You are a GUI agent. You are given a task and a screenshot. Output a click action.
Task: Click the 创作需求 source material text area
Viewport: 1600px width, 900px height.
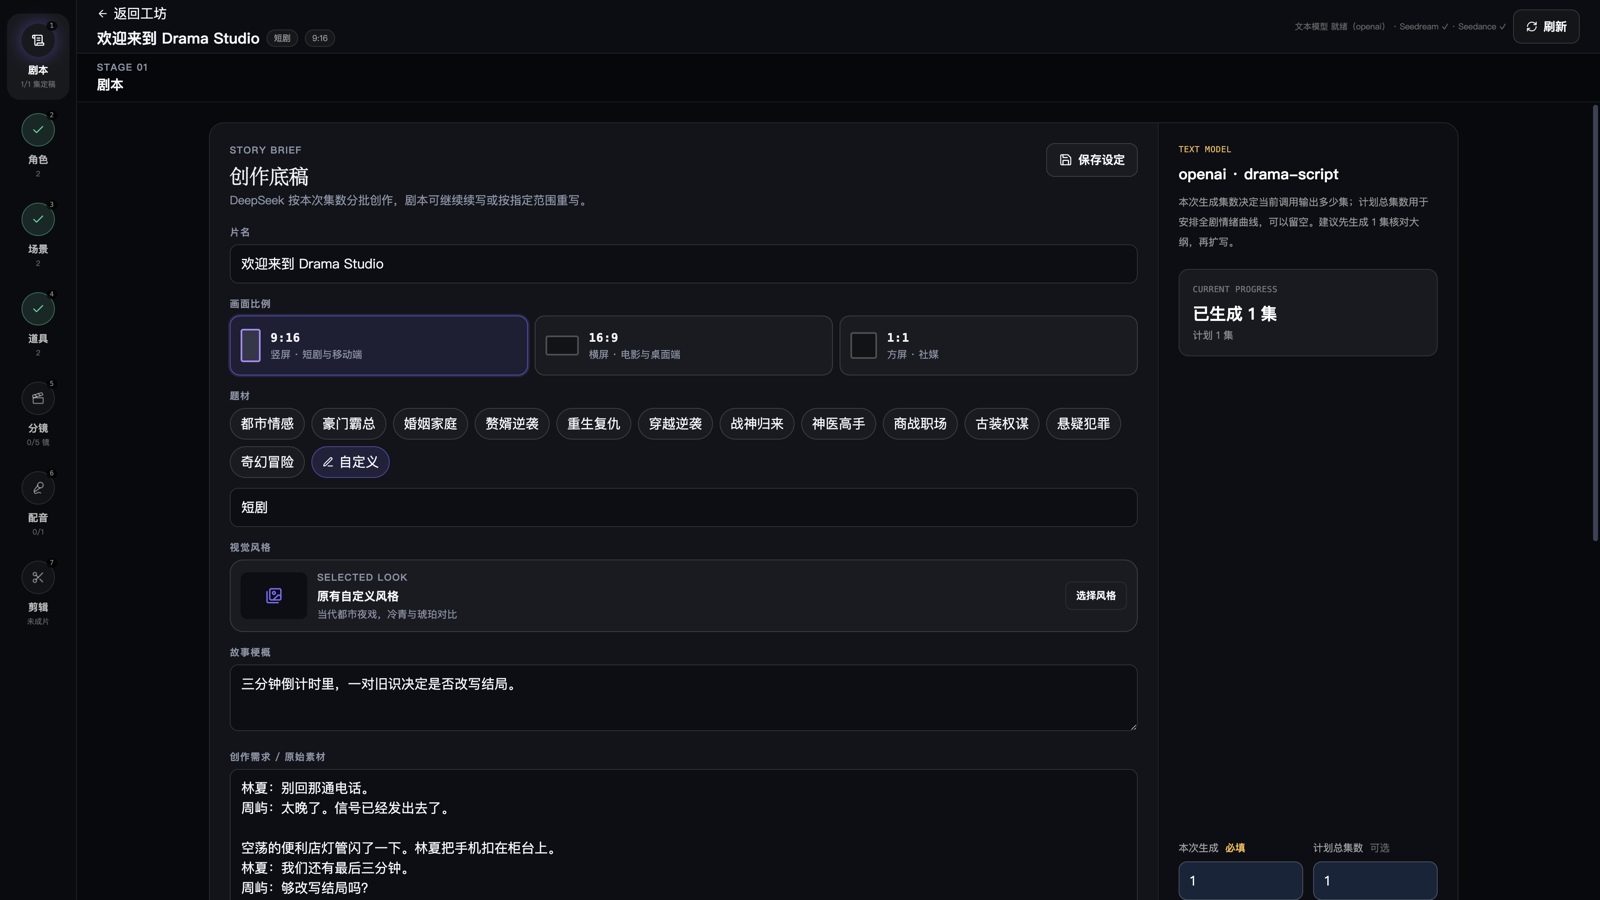tap(683, 835)
